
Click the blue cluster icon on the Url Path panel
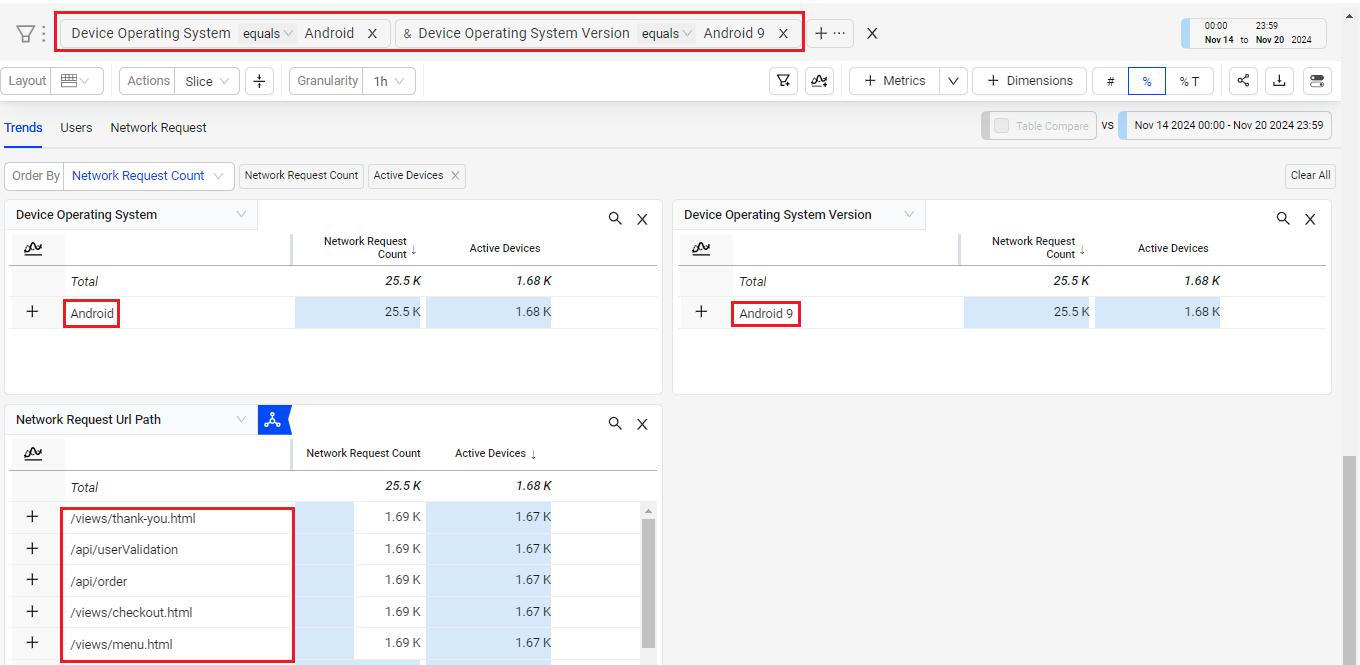pyautogui.click(x=272, y=420)
